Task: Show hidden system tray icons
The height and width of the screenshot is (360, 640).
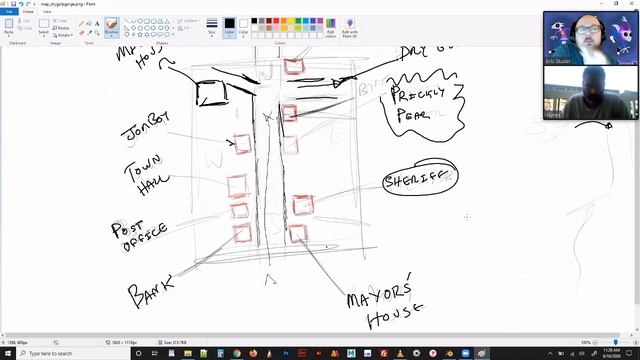Action: [x=550, y=353]
